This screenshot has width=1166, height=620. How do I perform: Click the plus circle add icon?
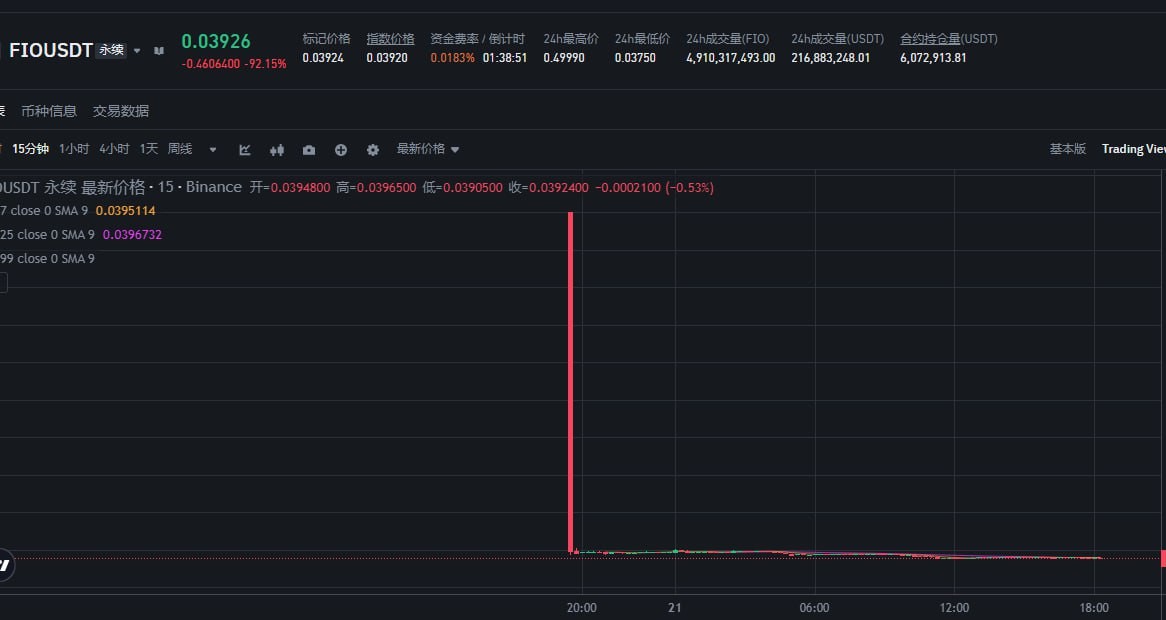(x=341, y=150)
